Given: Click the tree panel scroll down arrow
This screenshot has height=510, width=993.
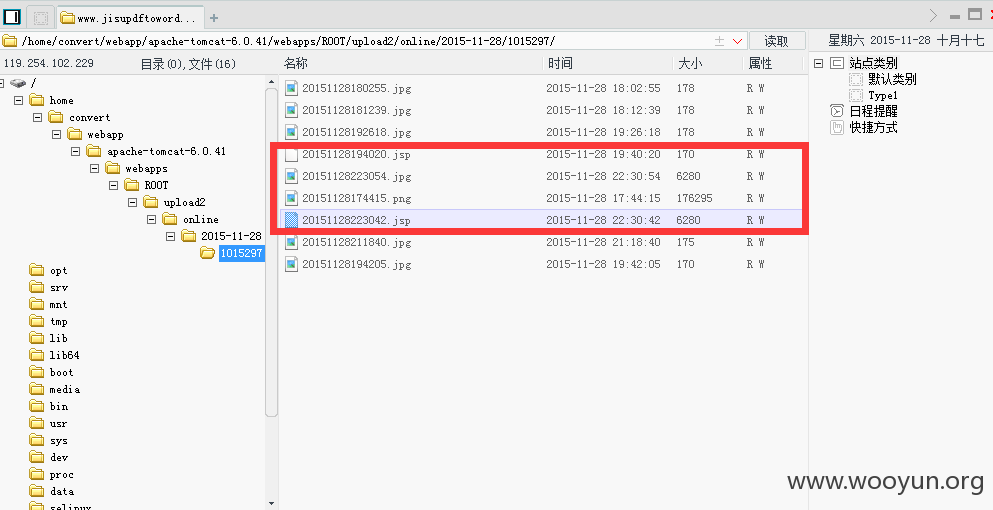Looking at the screenshot, I should 272,504.
